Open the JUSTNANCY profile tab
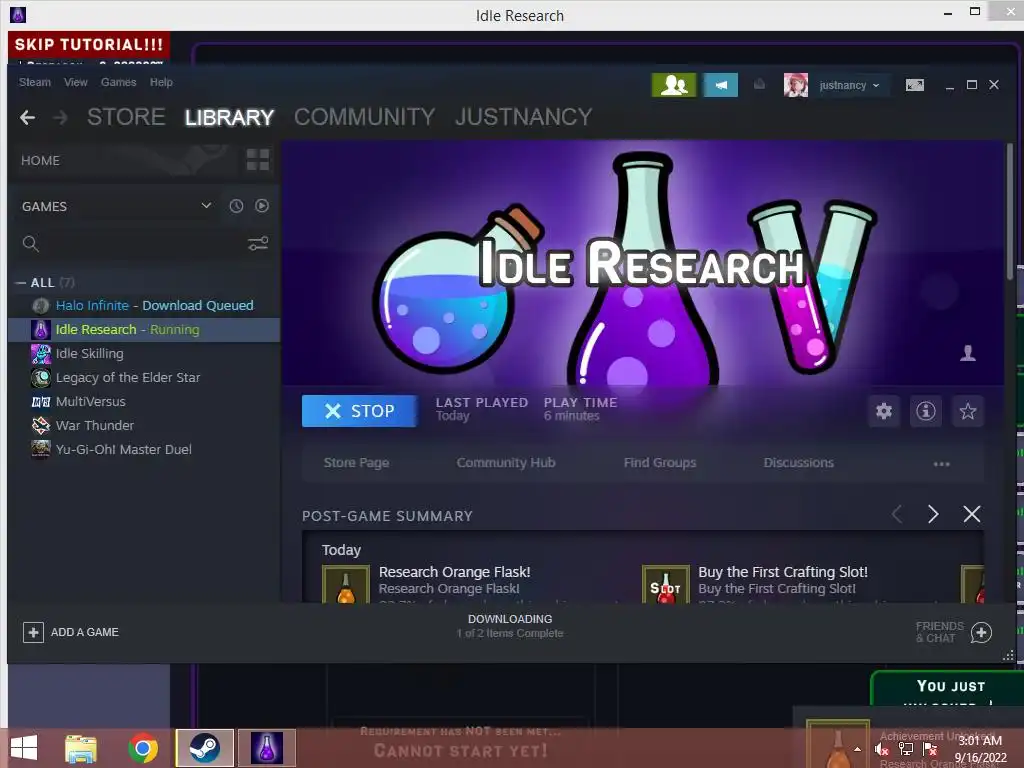Screen dimensions: 1024x768 tap(524, 117)
